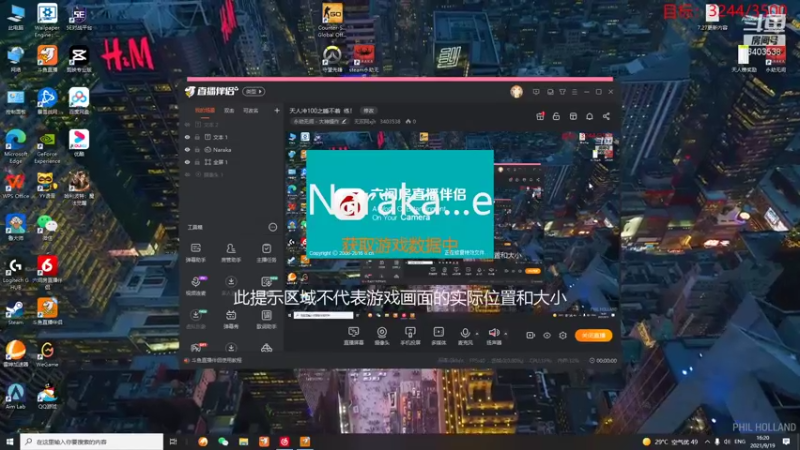Image resolution: width=800 pixels, height=450 pixels.
Task: Select the Naraka source row
Action: (x=233, y=150)
